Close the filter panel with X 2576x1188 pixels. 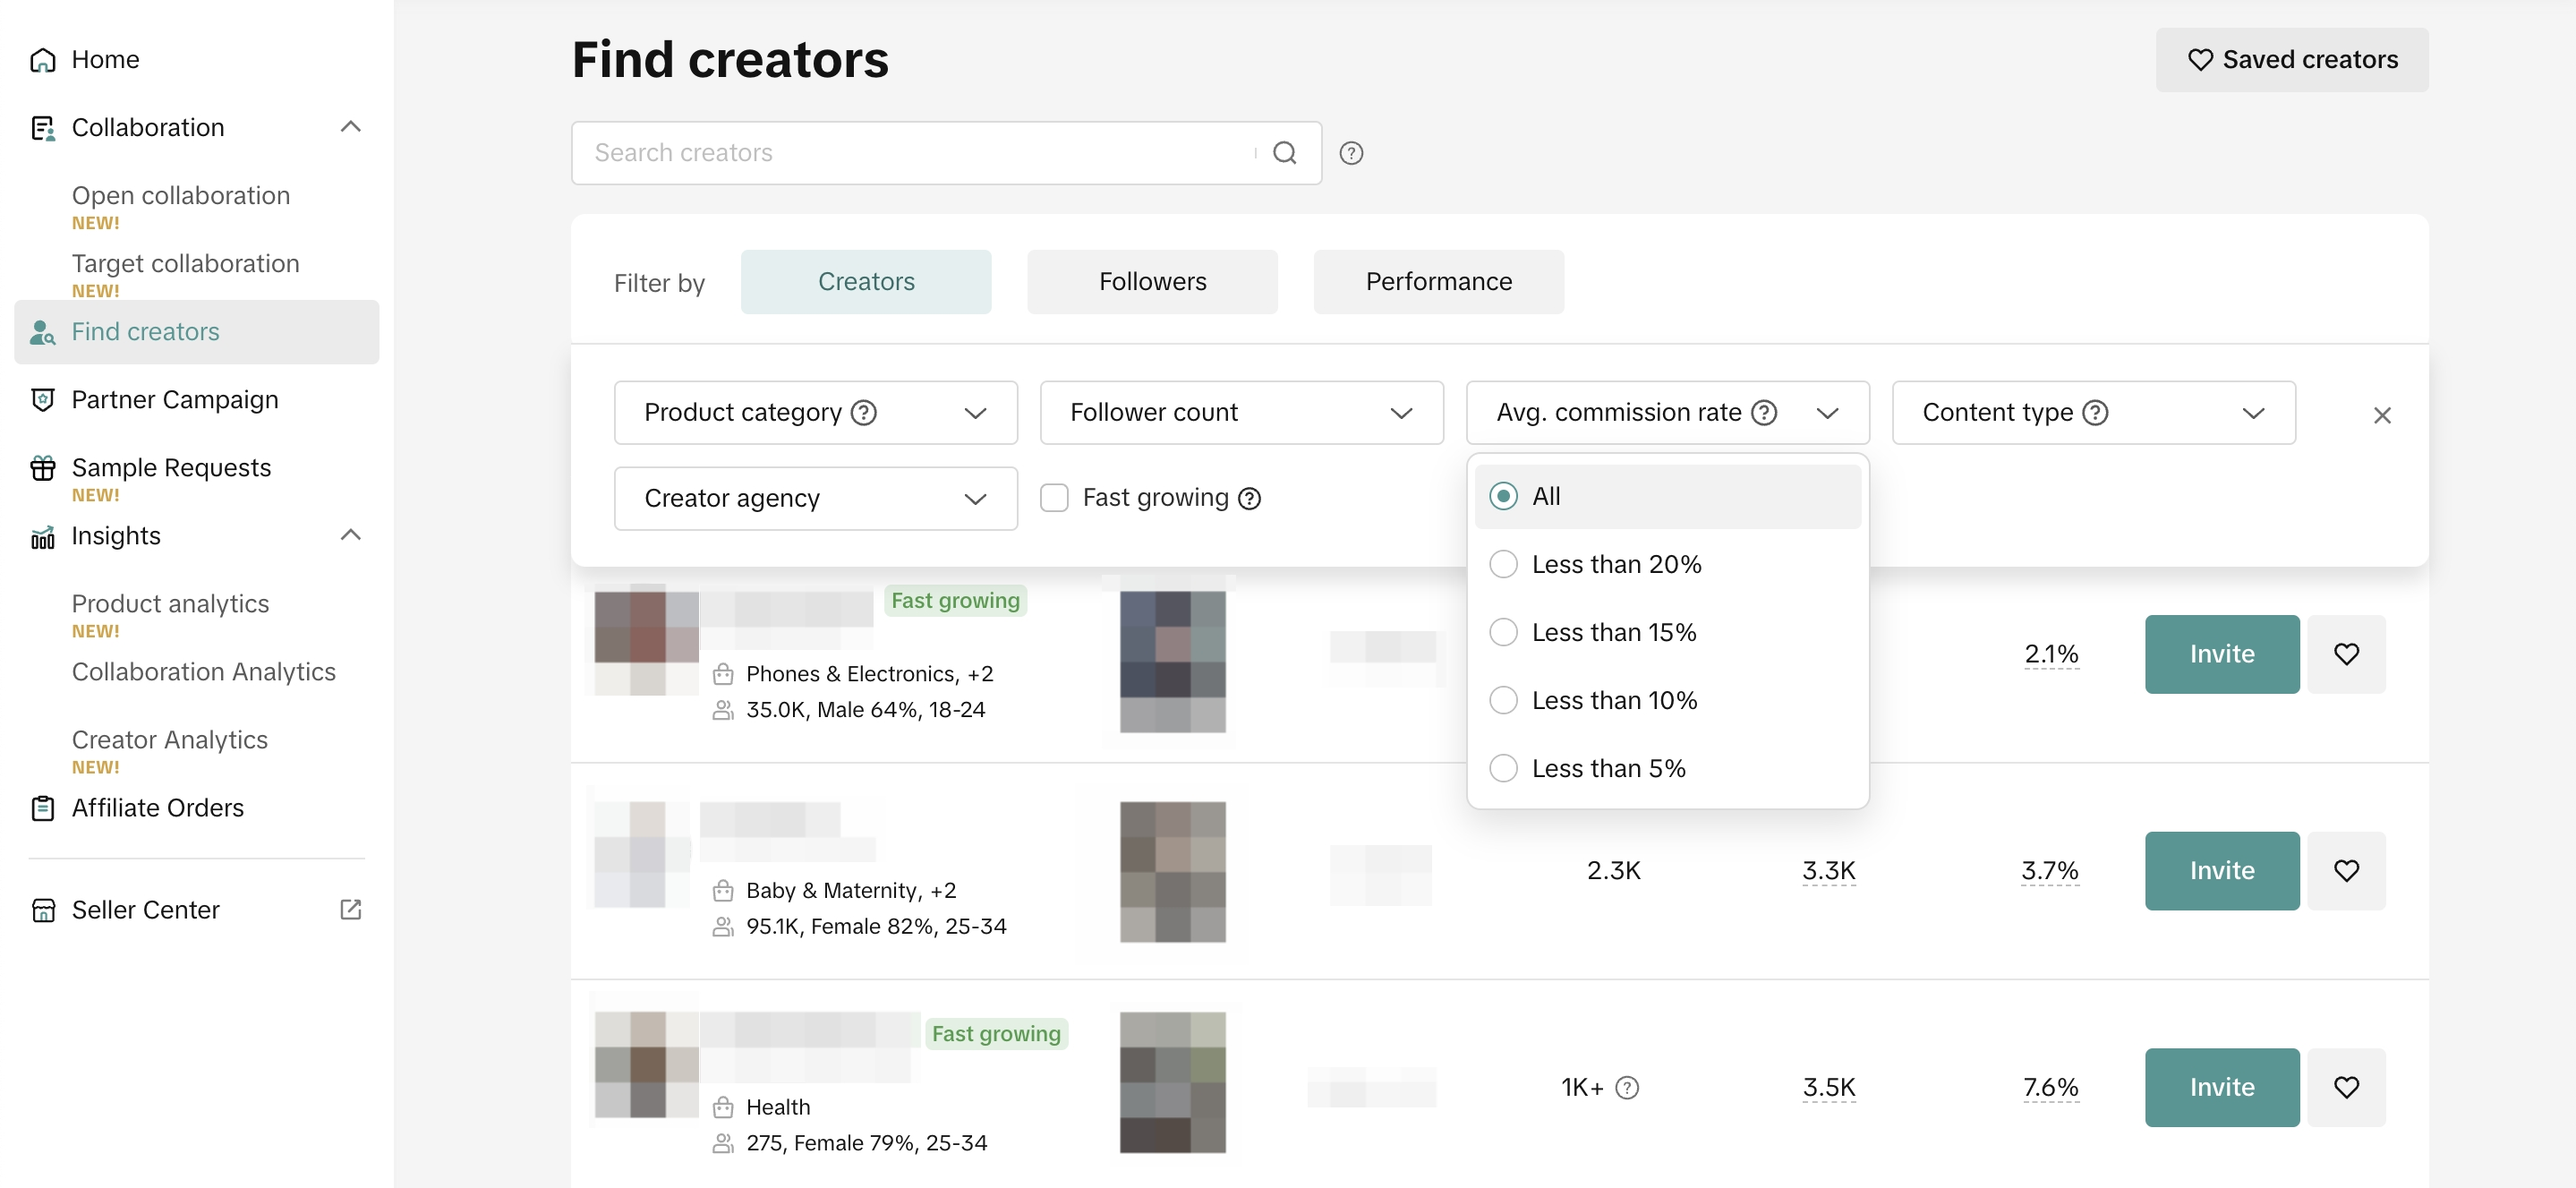coord(2381,415)
